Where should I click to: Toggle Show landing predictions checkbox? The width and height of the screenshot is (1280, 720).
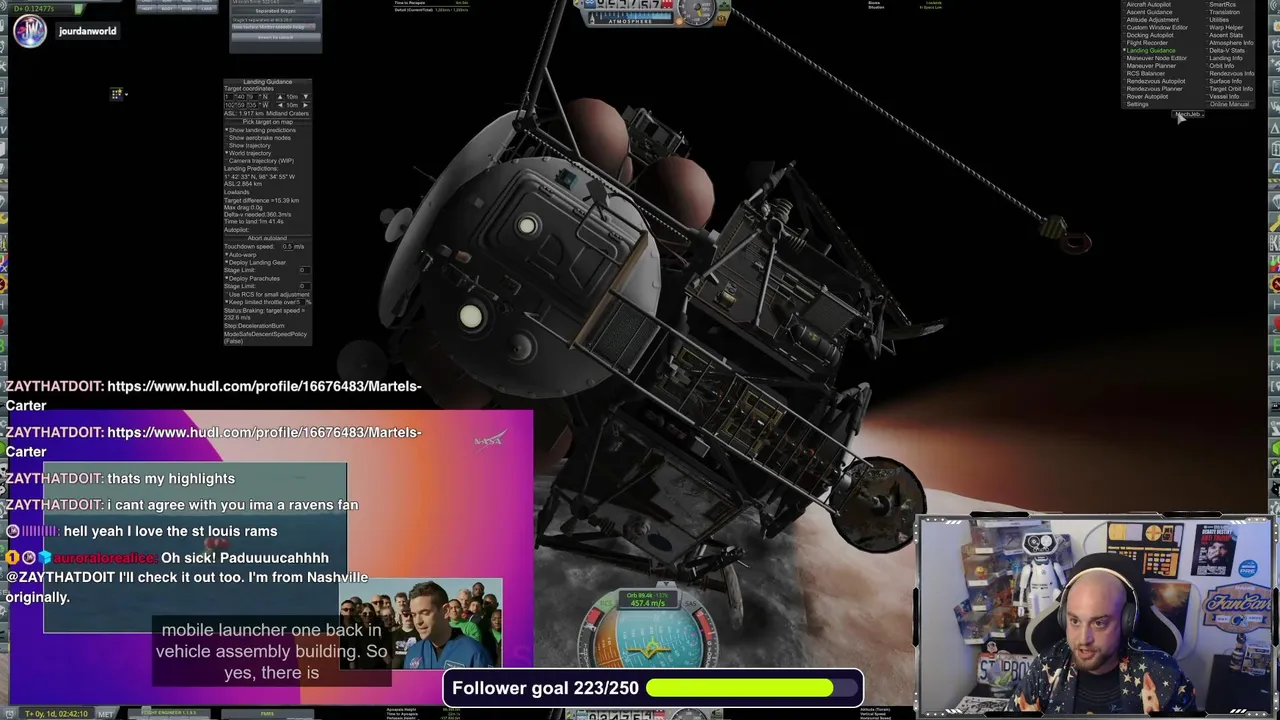262,130
